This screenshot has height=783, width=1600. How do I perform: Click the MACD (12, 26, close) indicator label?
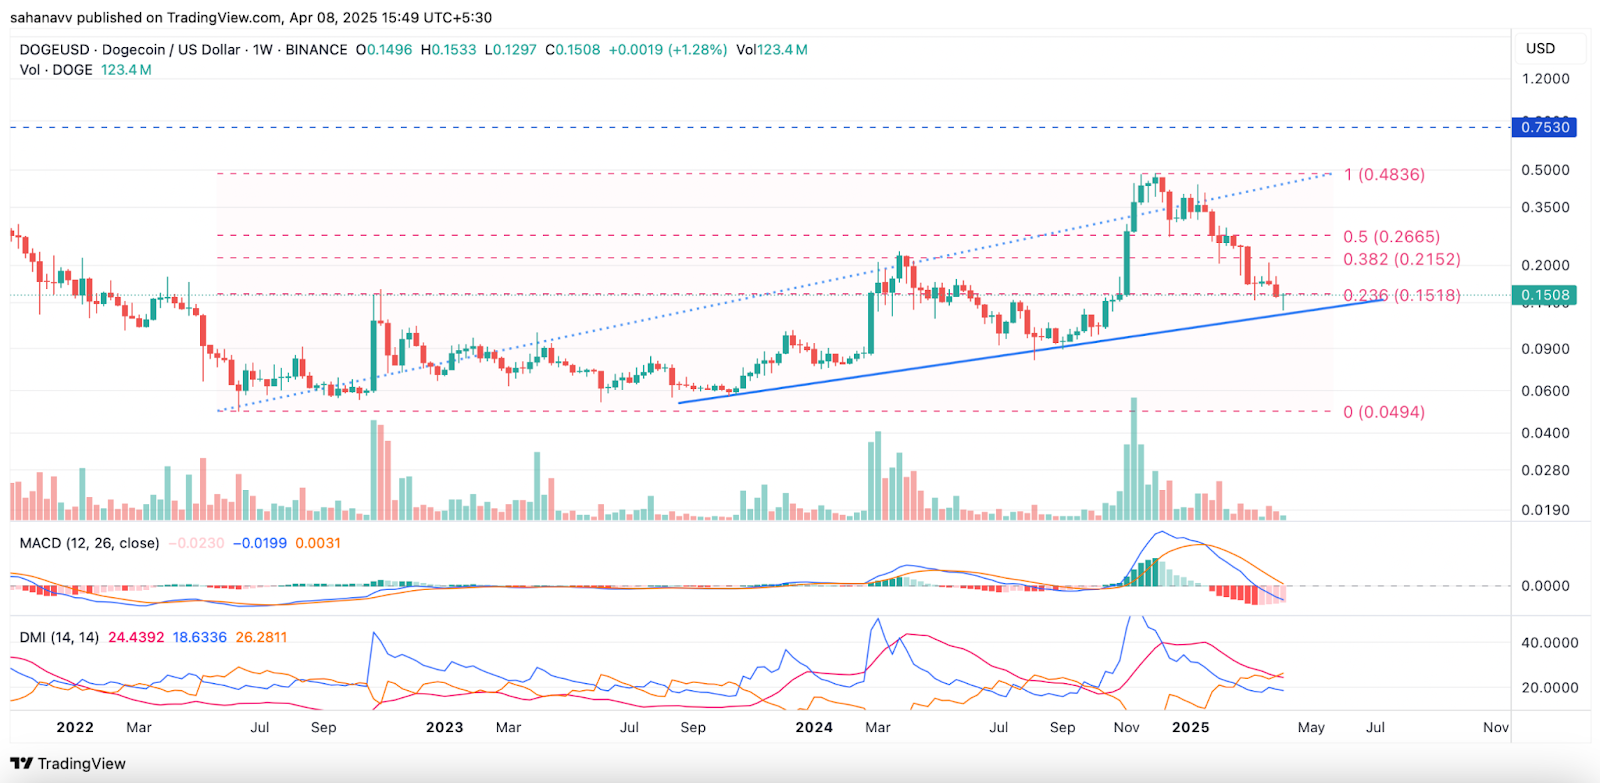click(x=89, y=543)
